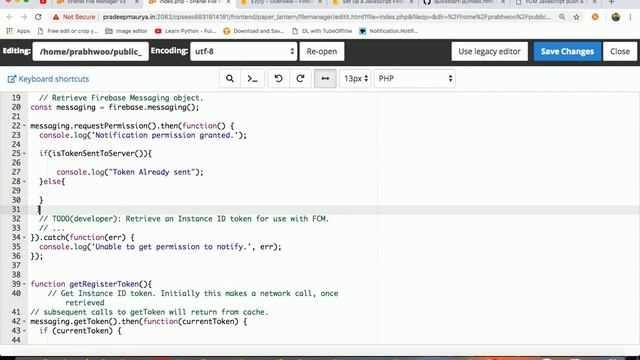The image size is (640, 360).
Task: Collapse the code fold at line 42
Action: (24, 321)
